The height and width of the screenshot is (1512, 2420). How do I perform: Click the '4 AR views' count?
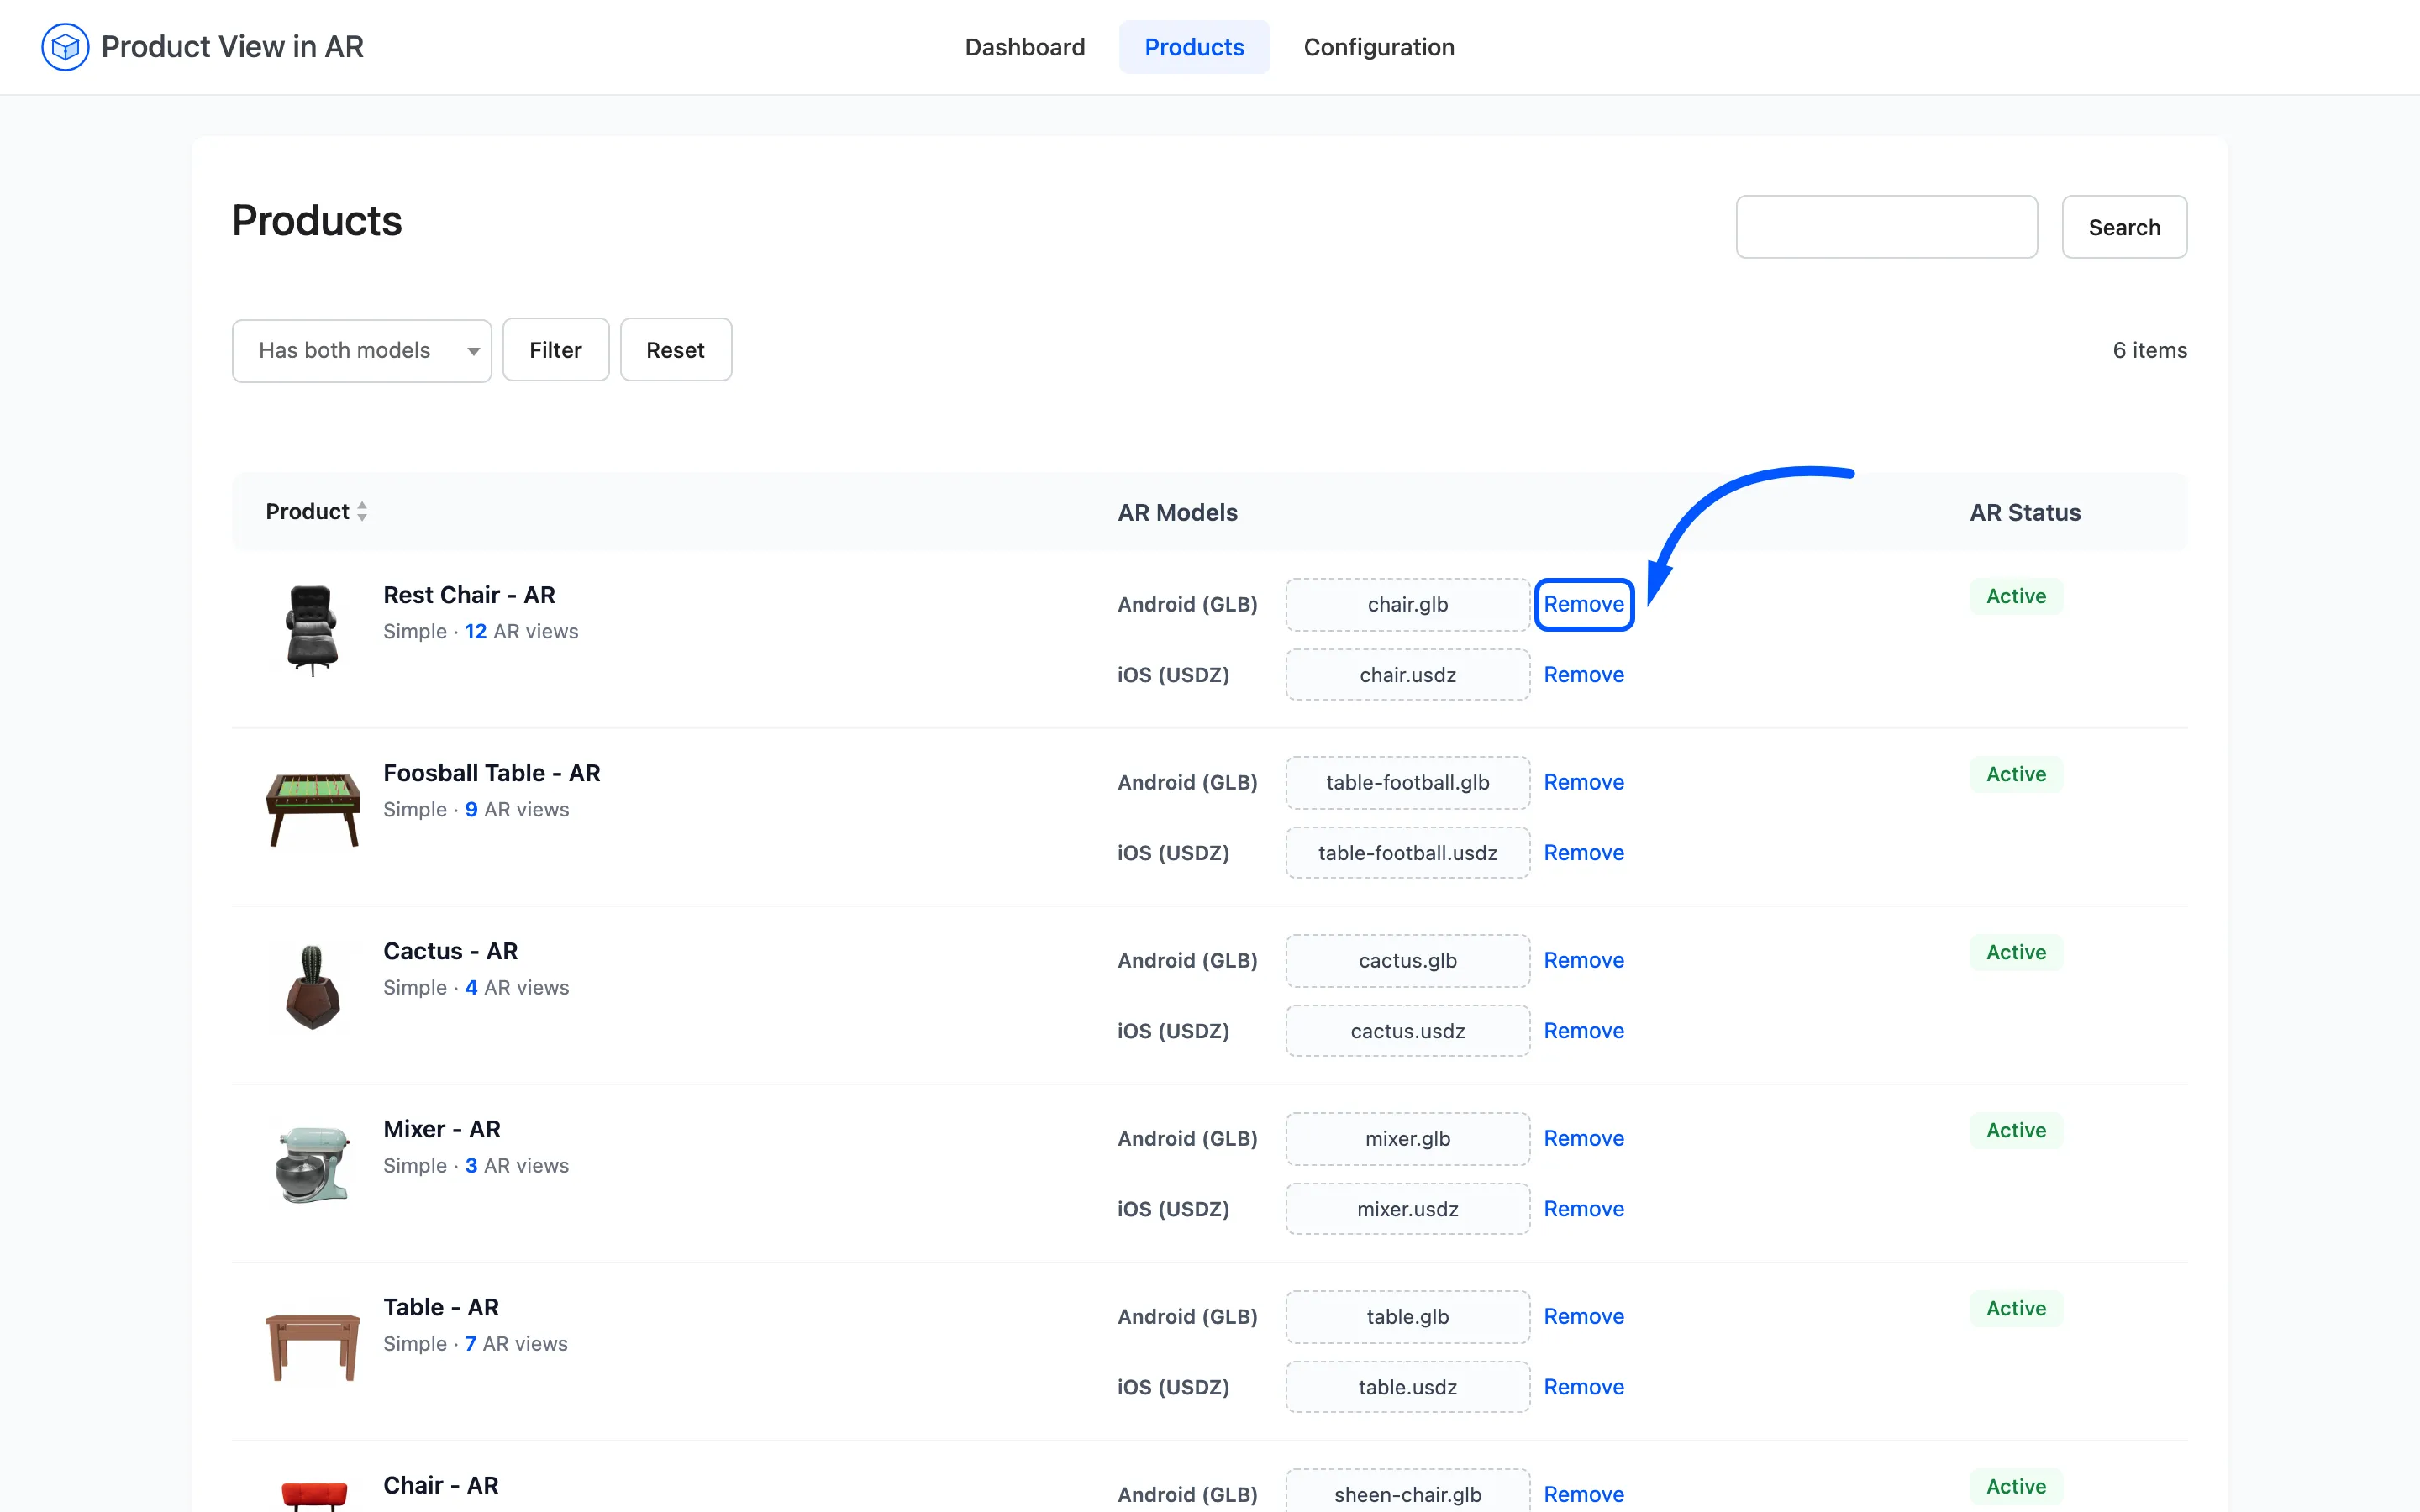coord(517,987)
